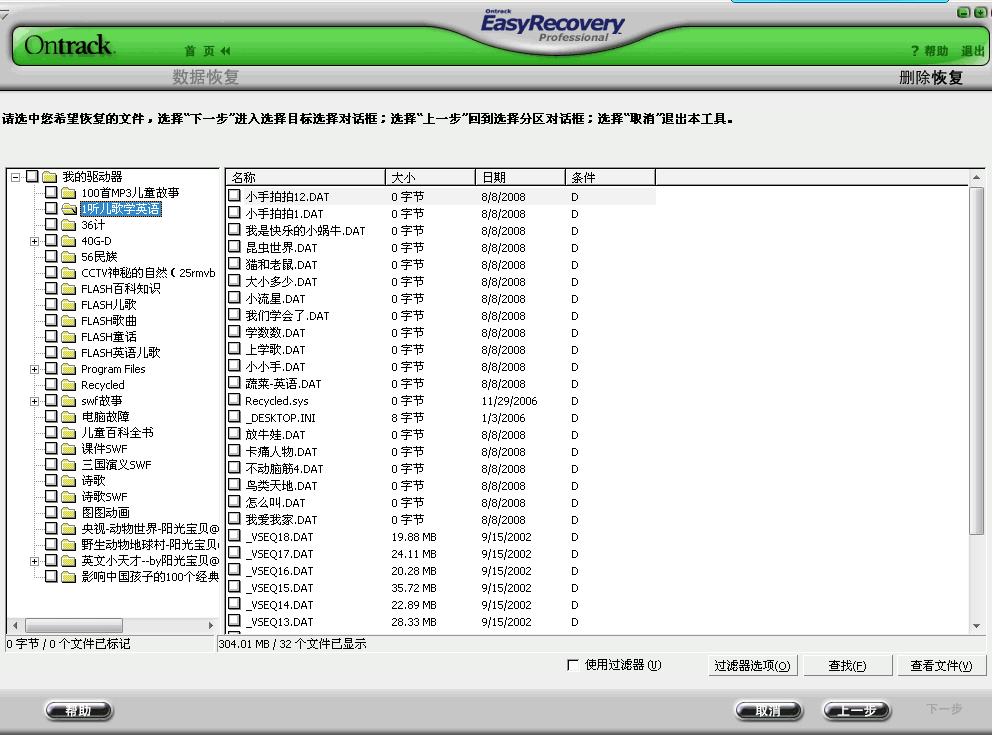Tick the checkbox for Recycled.sys
Viewport: 992px width, 735px height.
[x=235, y=401]
